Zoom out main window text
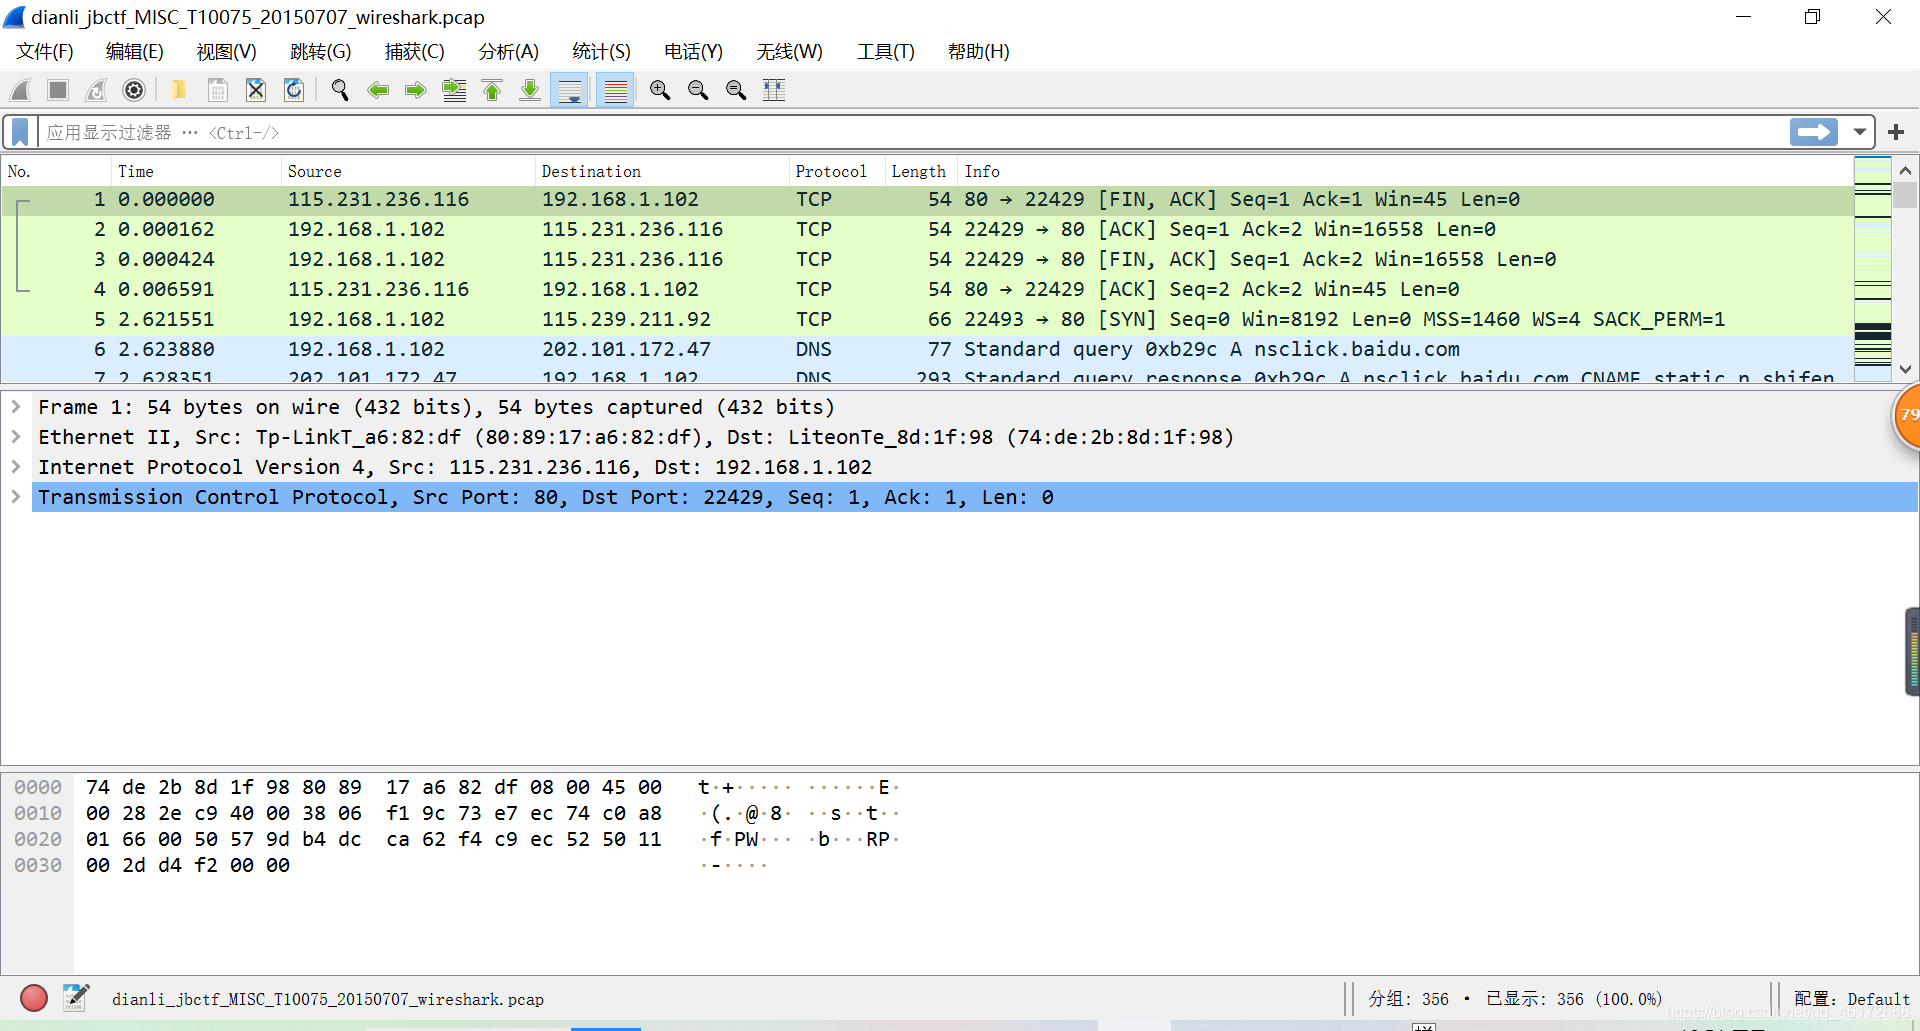The height and width of the screenshot is (1031, 1920). pyautogui.click(x=698, y=90)
